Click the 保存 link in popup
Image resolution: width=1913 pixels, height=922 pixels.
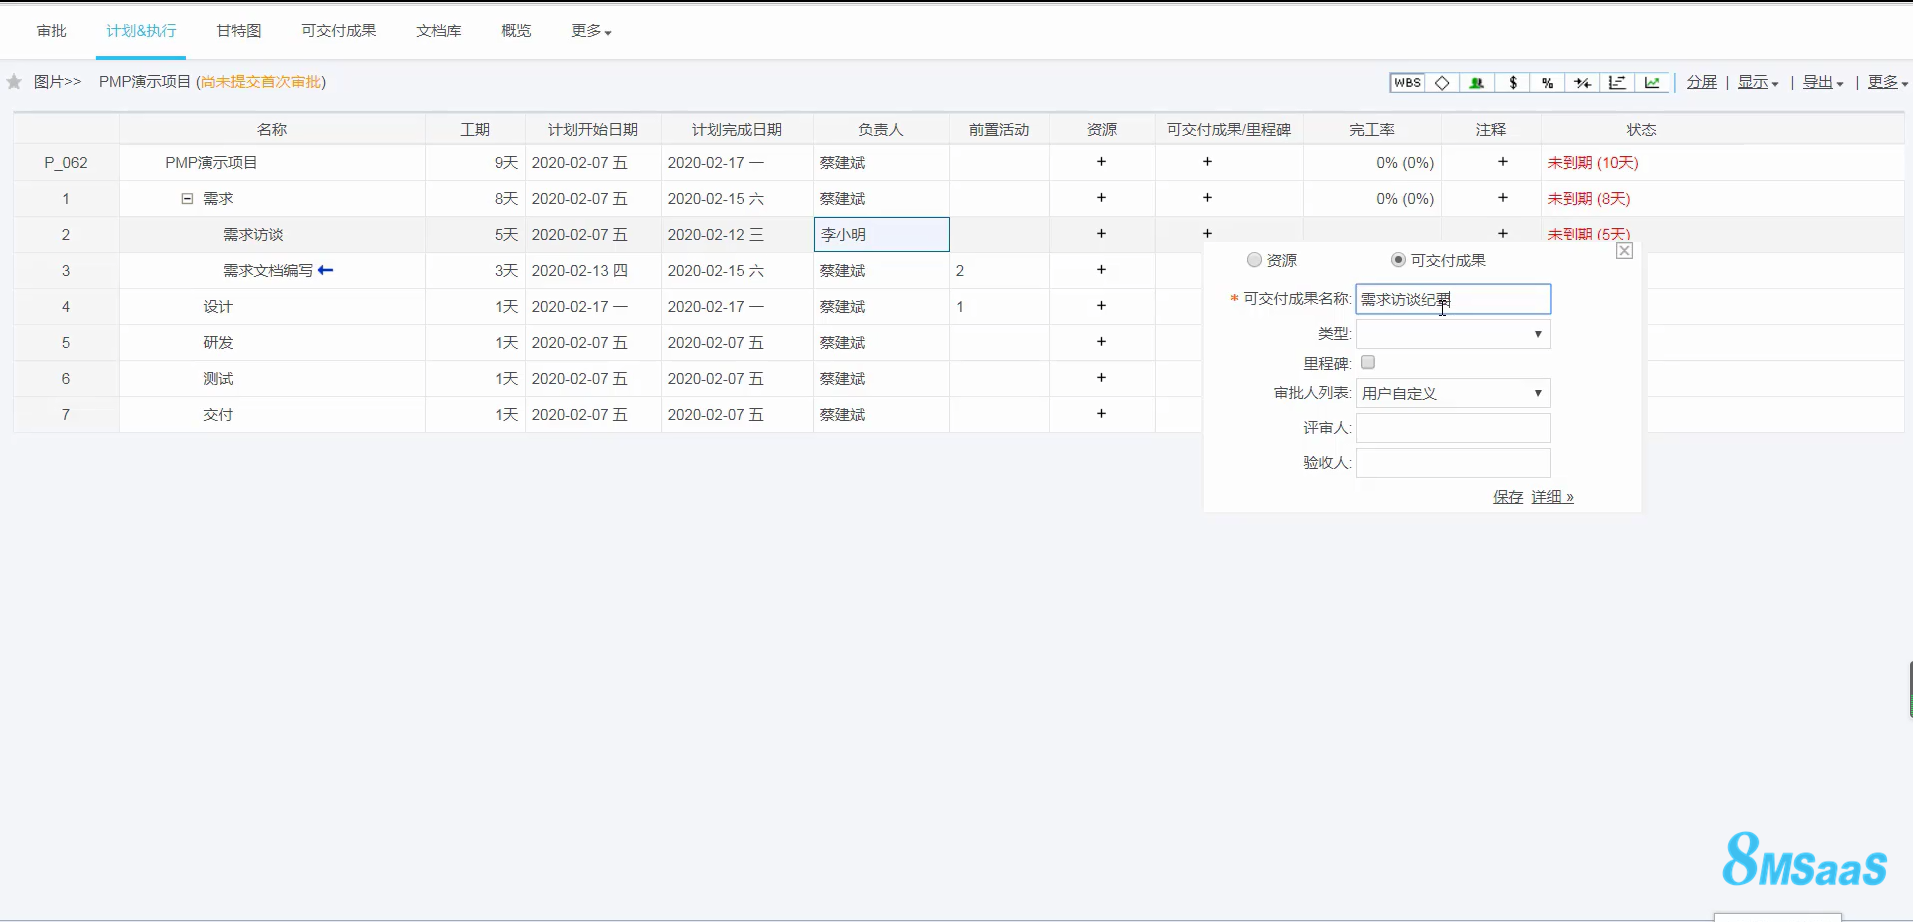(x=1508, y=497)
